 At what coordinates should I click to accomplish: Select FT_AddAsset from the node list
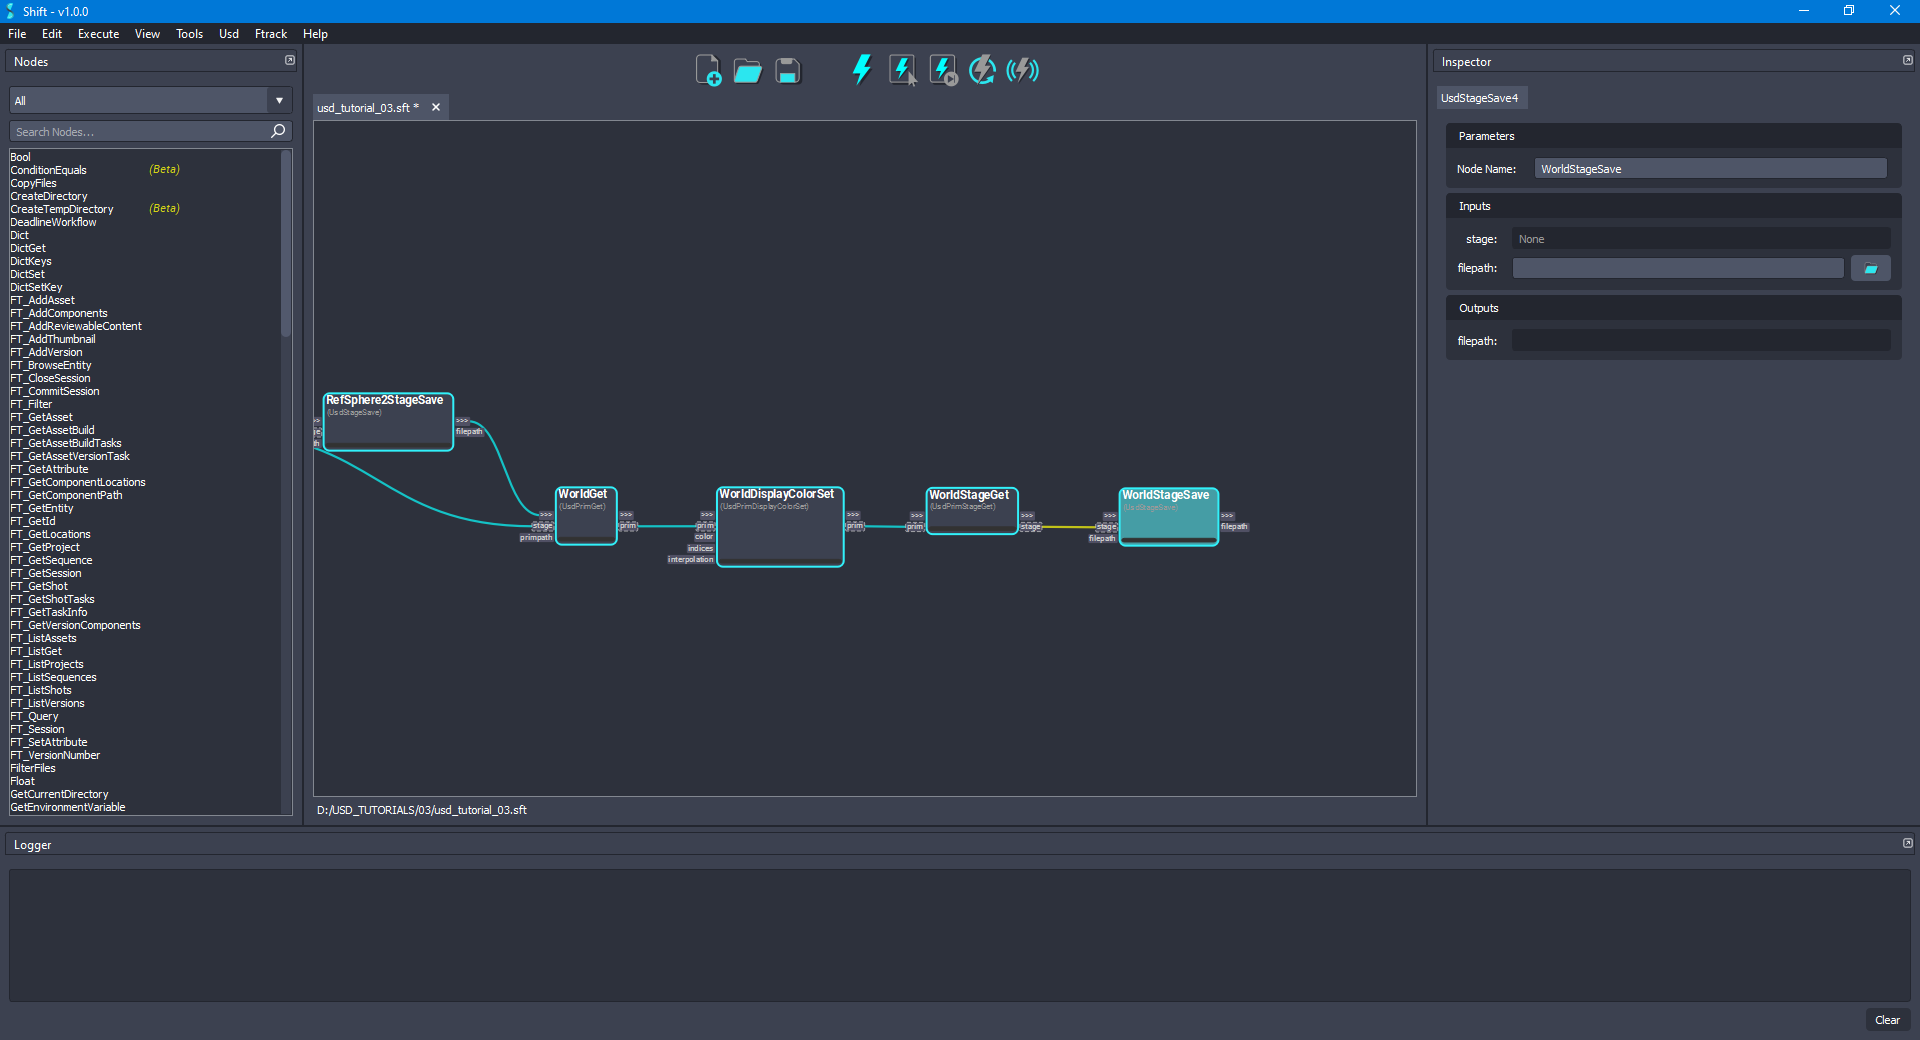(x=43, y=300)
